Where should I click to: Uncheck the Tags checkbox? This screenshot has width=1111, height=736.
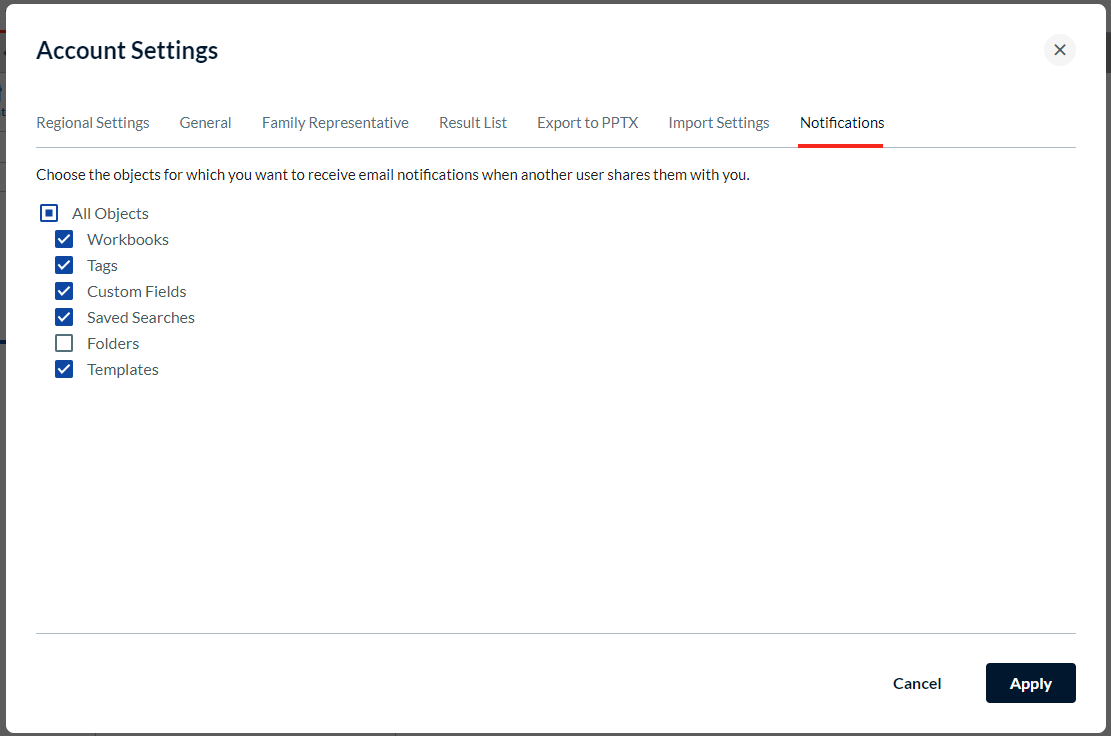click(64, 266)
